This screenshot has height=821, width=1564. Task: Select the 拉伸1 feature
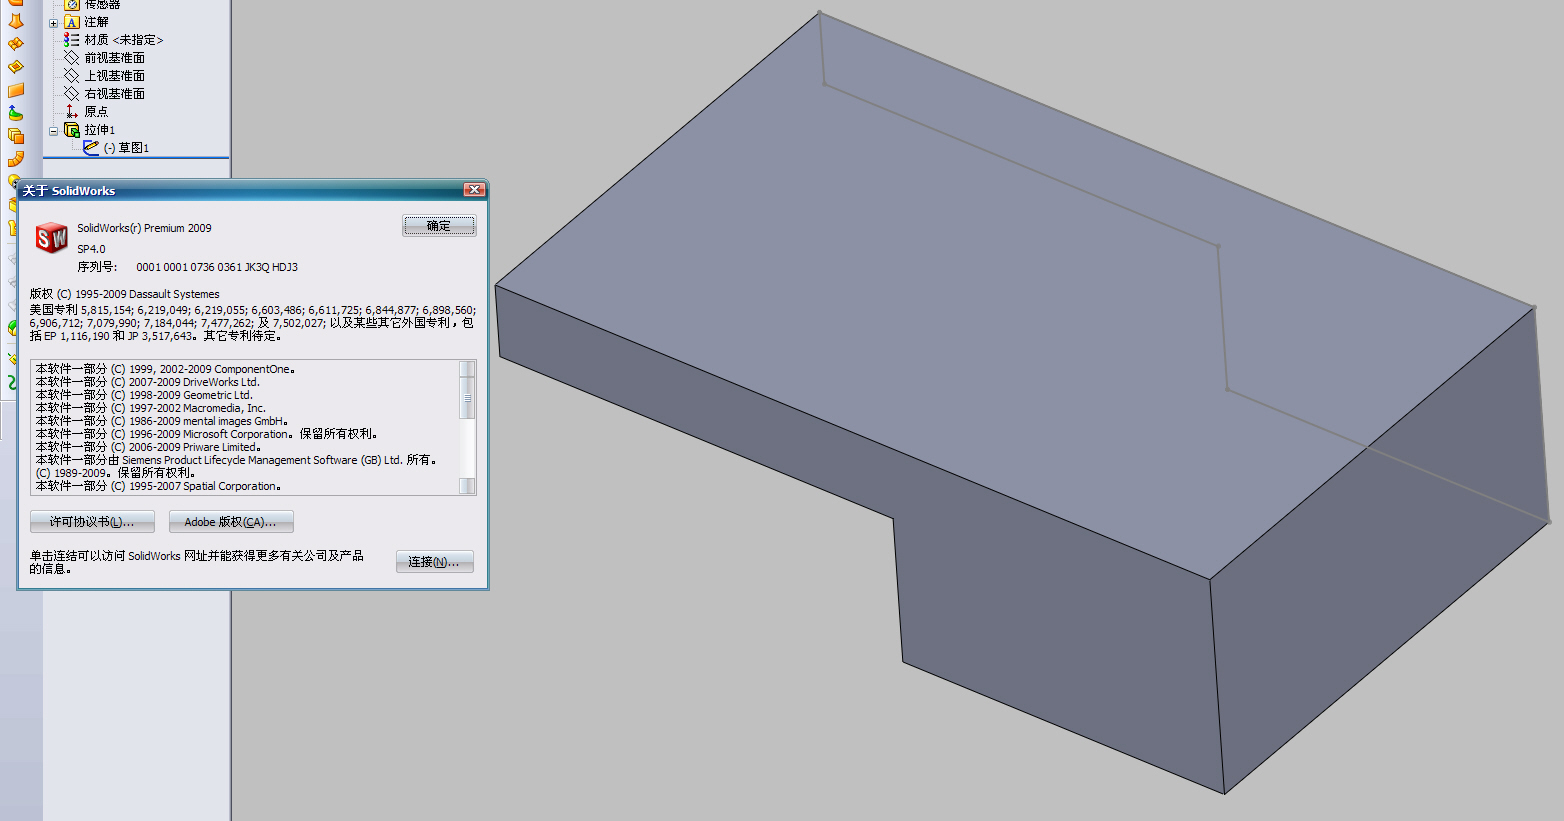coord(100,130)
